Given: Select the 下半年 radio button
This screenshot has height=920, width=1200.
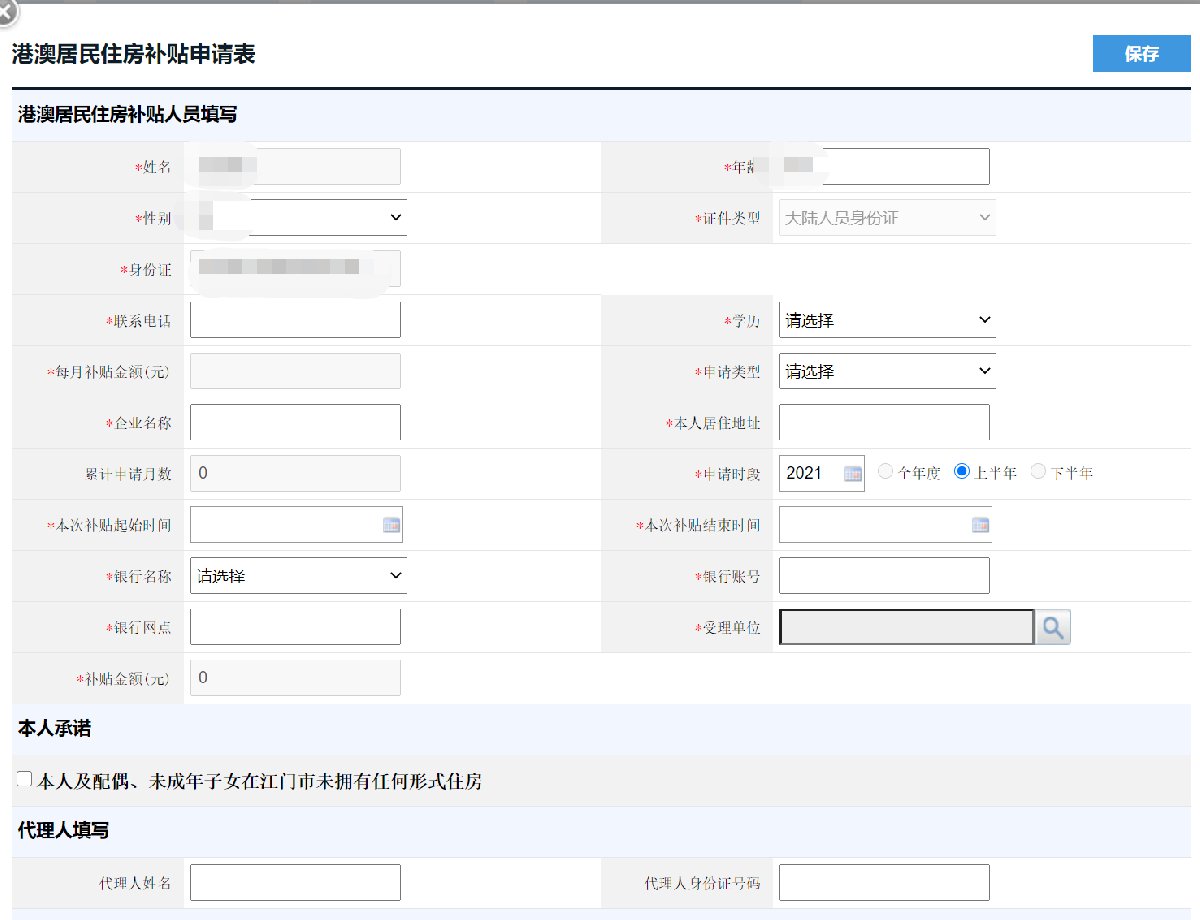Looking at the screenshot, I should coord(1038,472).
